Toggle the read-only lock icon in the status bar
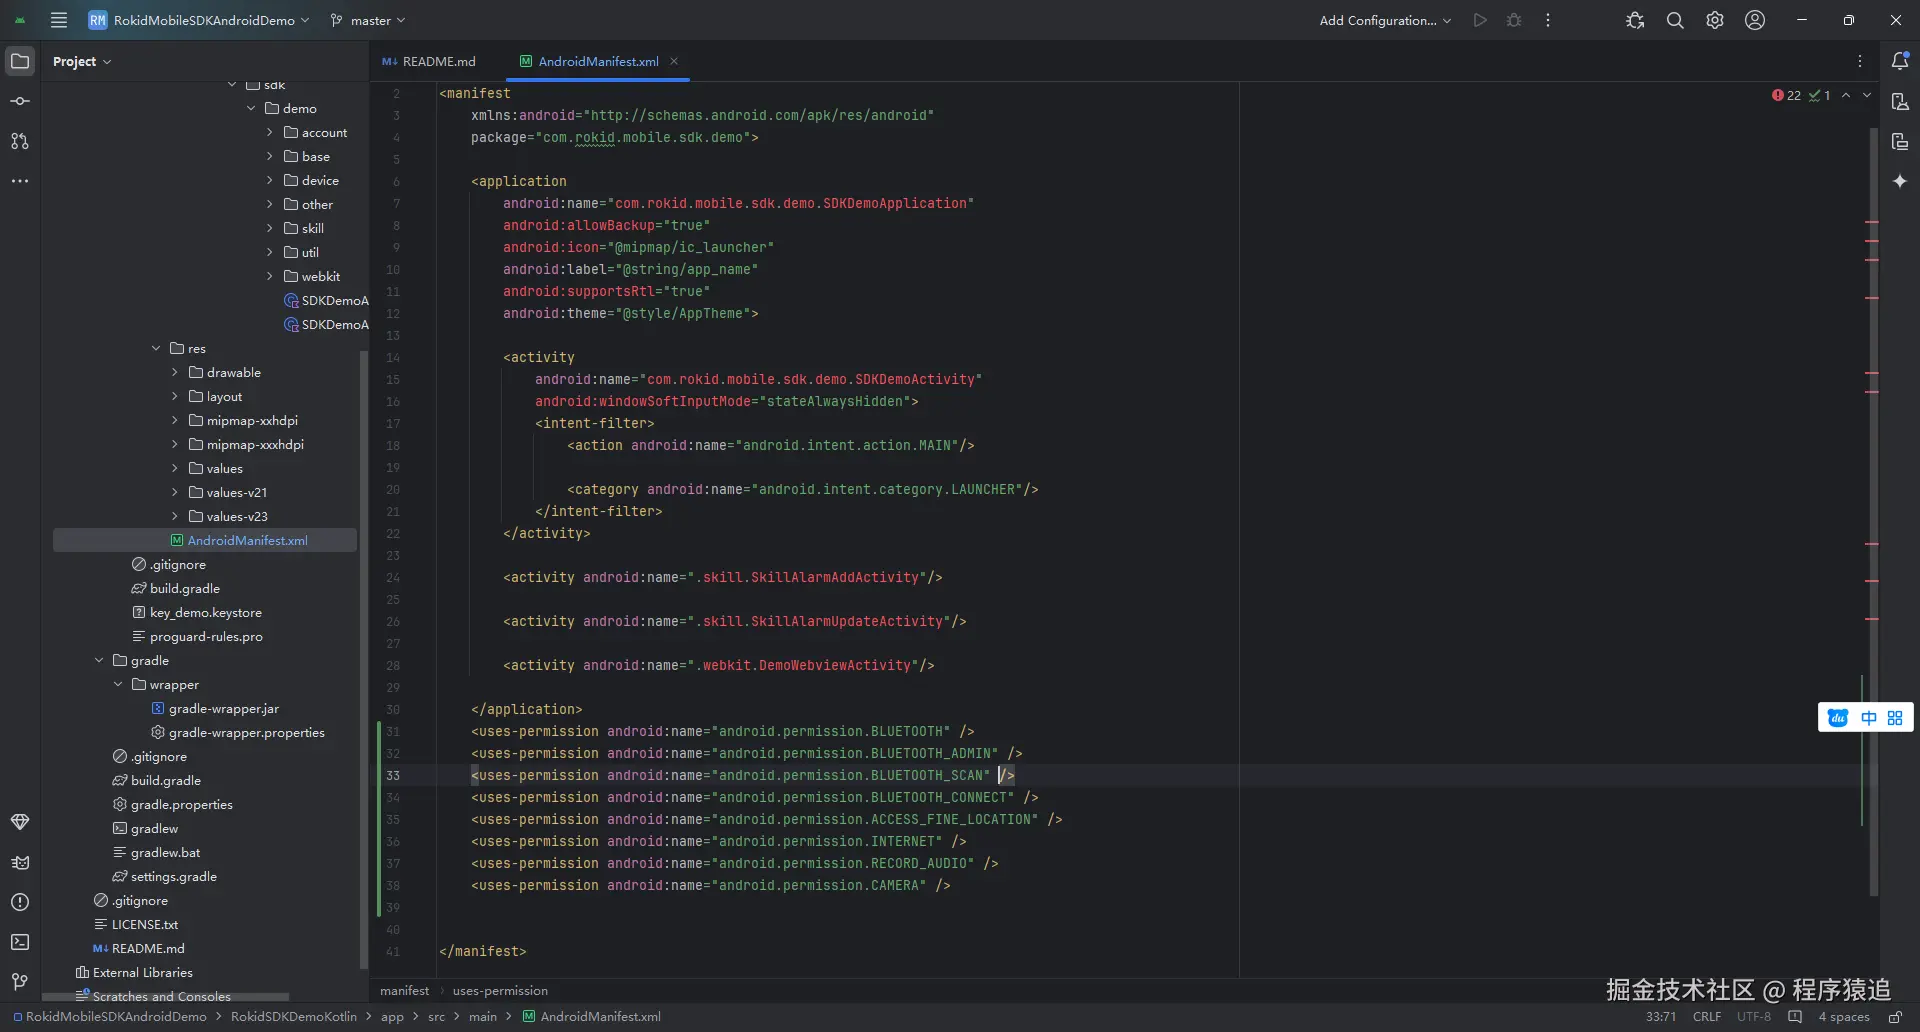 click(x=1895, y=1017)
